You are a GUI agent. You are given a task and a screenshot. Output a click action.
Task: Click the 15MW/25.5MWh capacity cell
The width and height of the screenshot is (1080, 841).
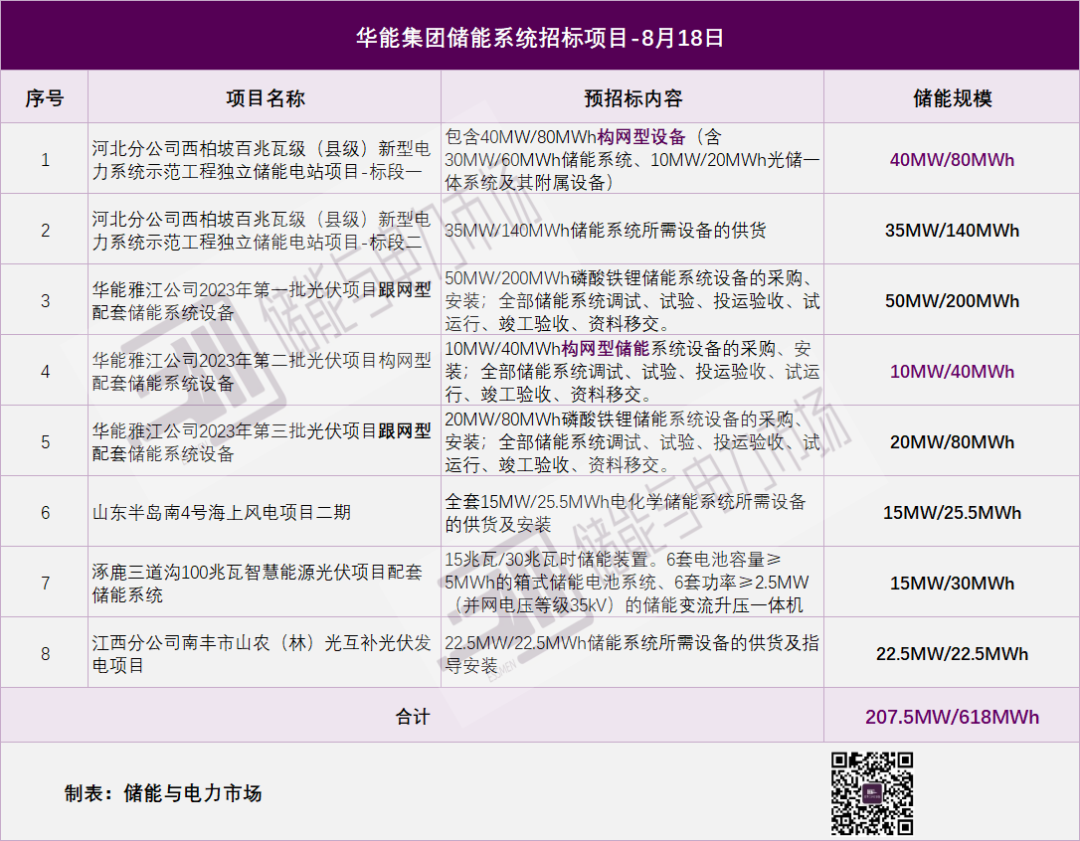click(951, 513)
